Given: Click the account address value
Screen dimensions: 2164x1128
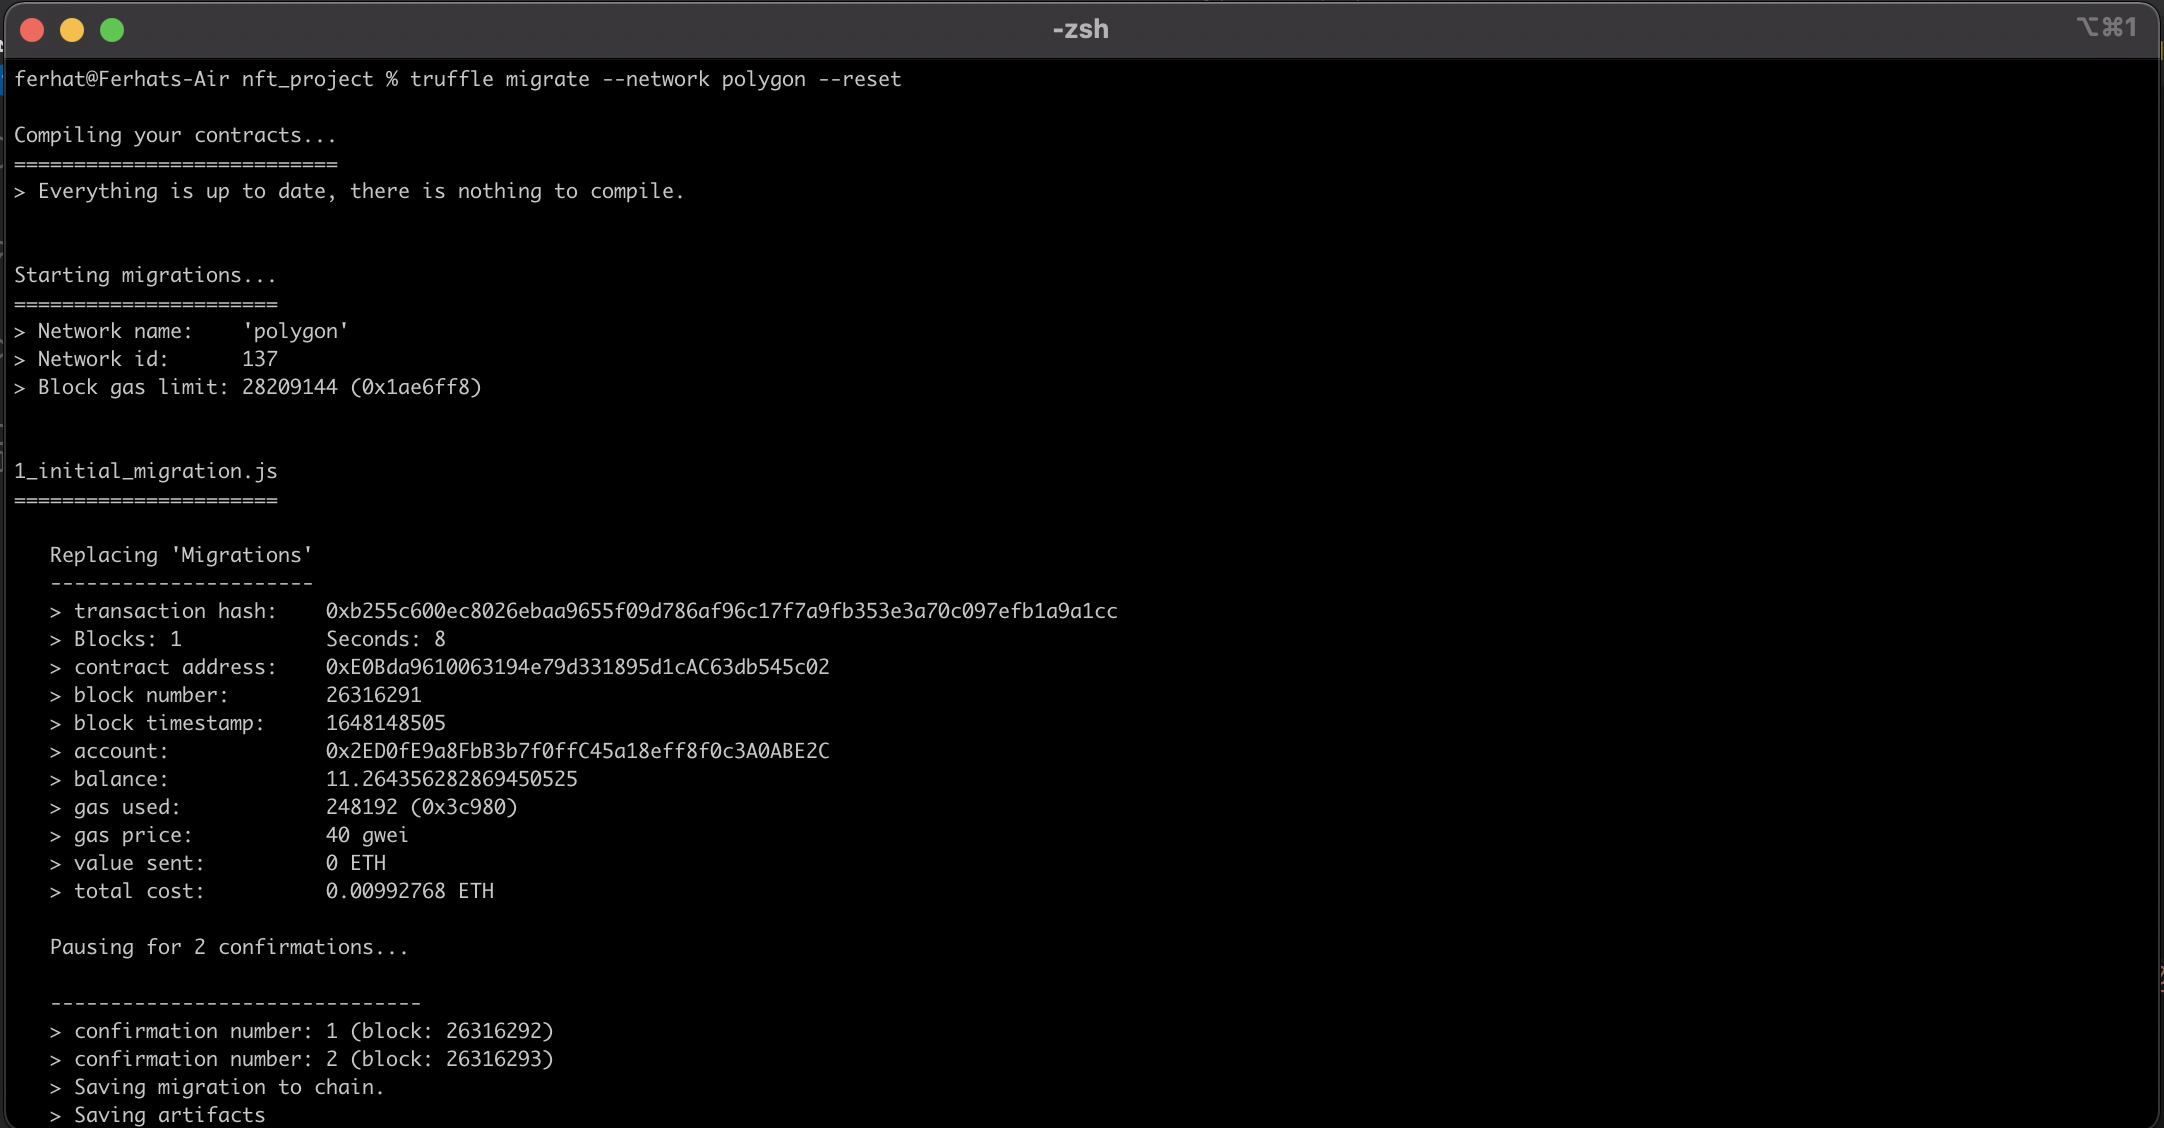Looking at the screenshot, I should [x=577, y=751].
